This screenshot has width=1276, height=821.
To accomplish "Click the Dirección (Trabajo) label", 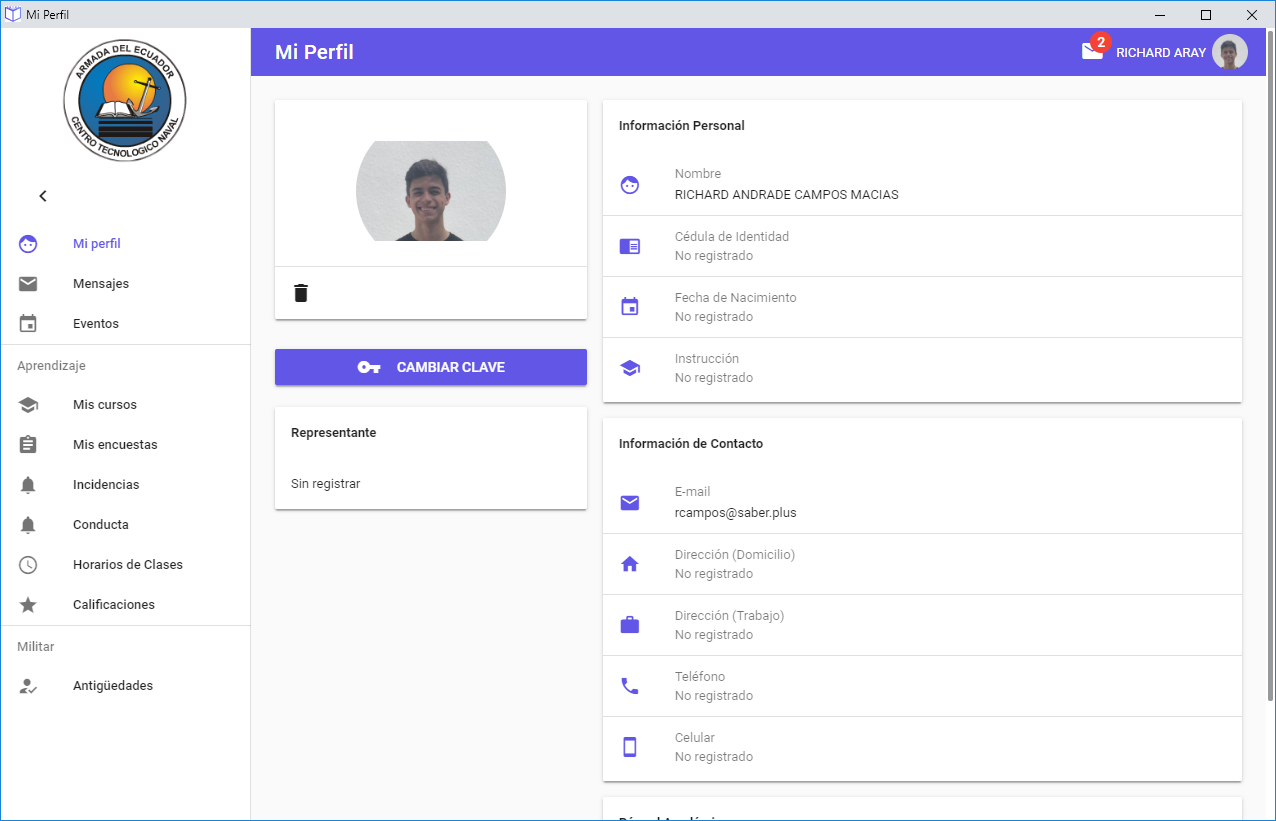I will click(x=730, y=616).
